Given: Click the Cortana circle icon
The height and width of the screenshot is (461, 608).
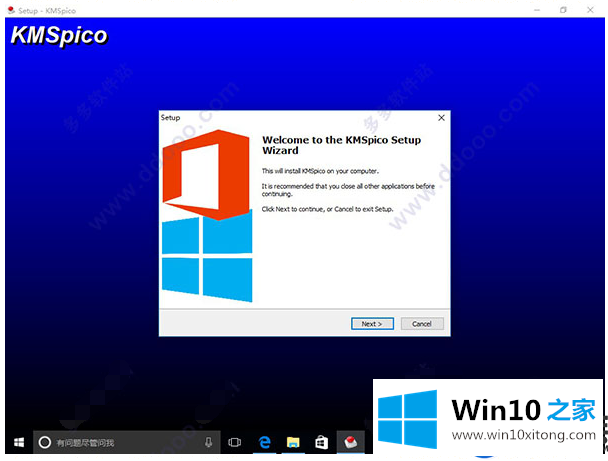Looking at the screenshot, I should pyautogui.click(x=45, y=442).
